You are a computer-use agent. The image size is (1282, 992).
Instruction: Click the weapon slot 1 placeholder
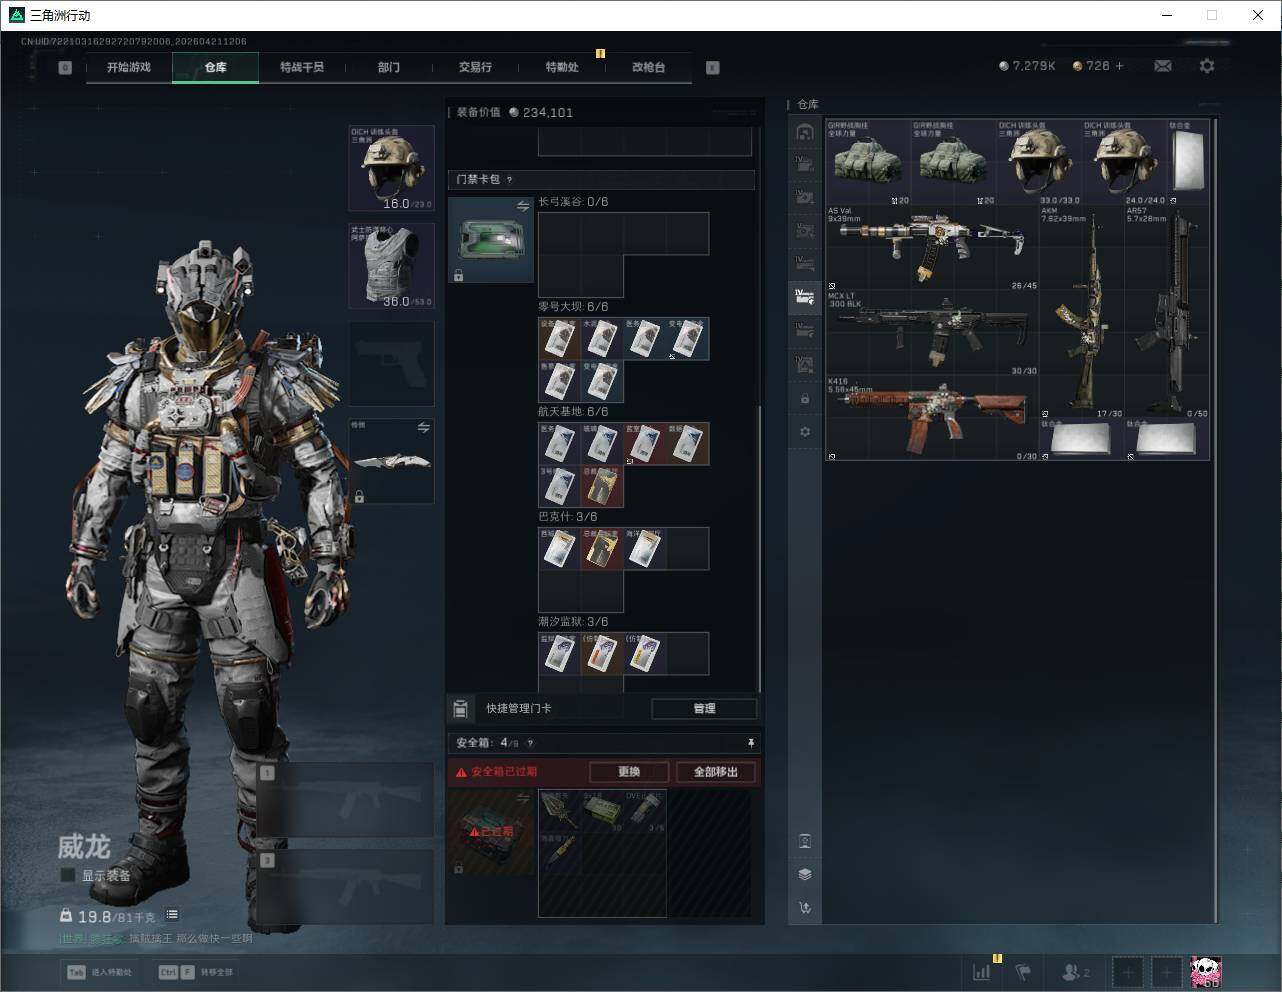(346, 801)
